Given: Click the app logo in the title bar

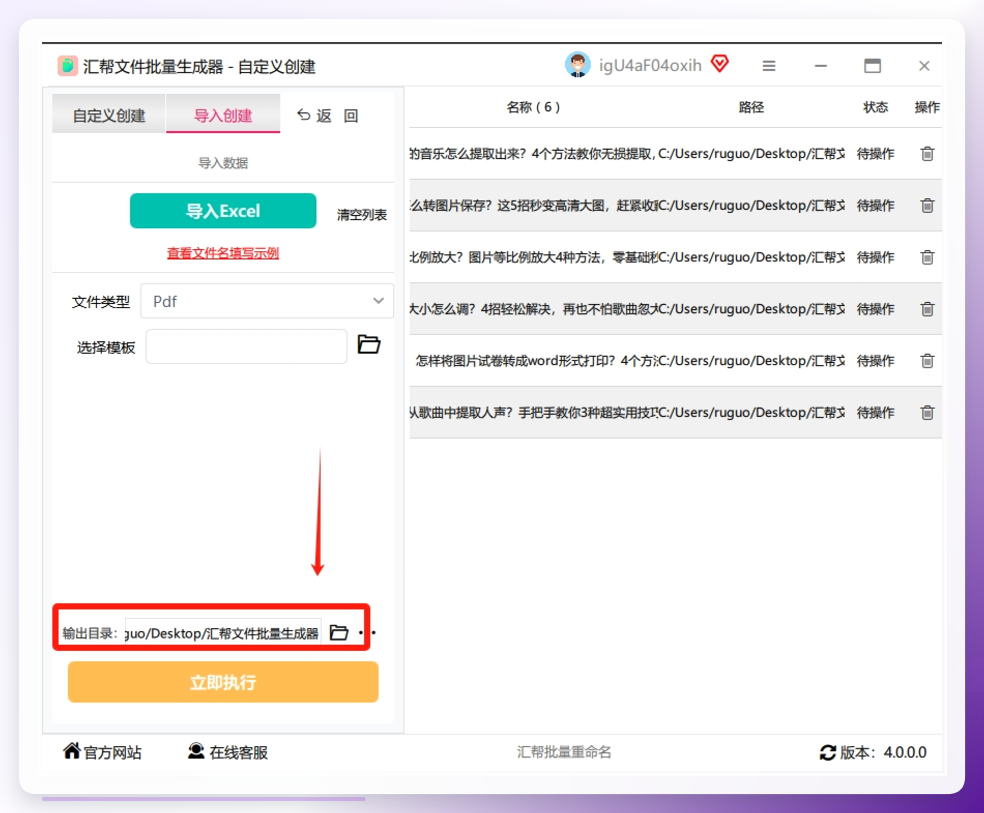Looking at the screenshot, I should point(67,66).
